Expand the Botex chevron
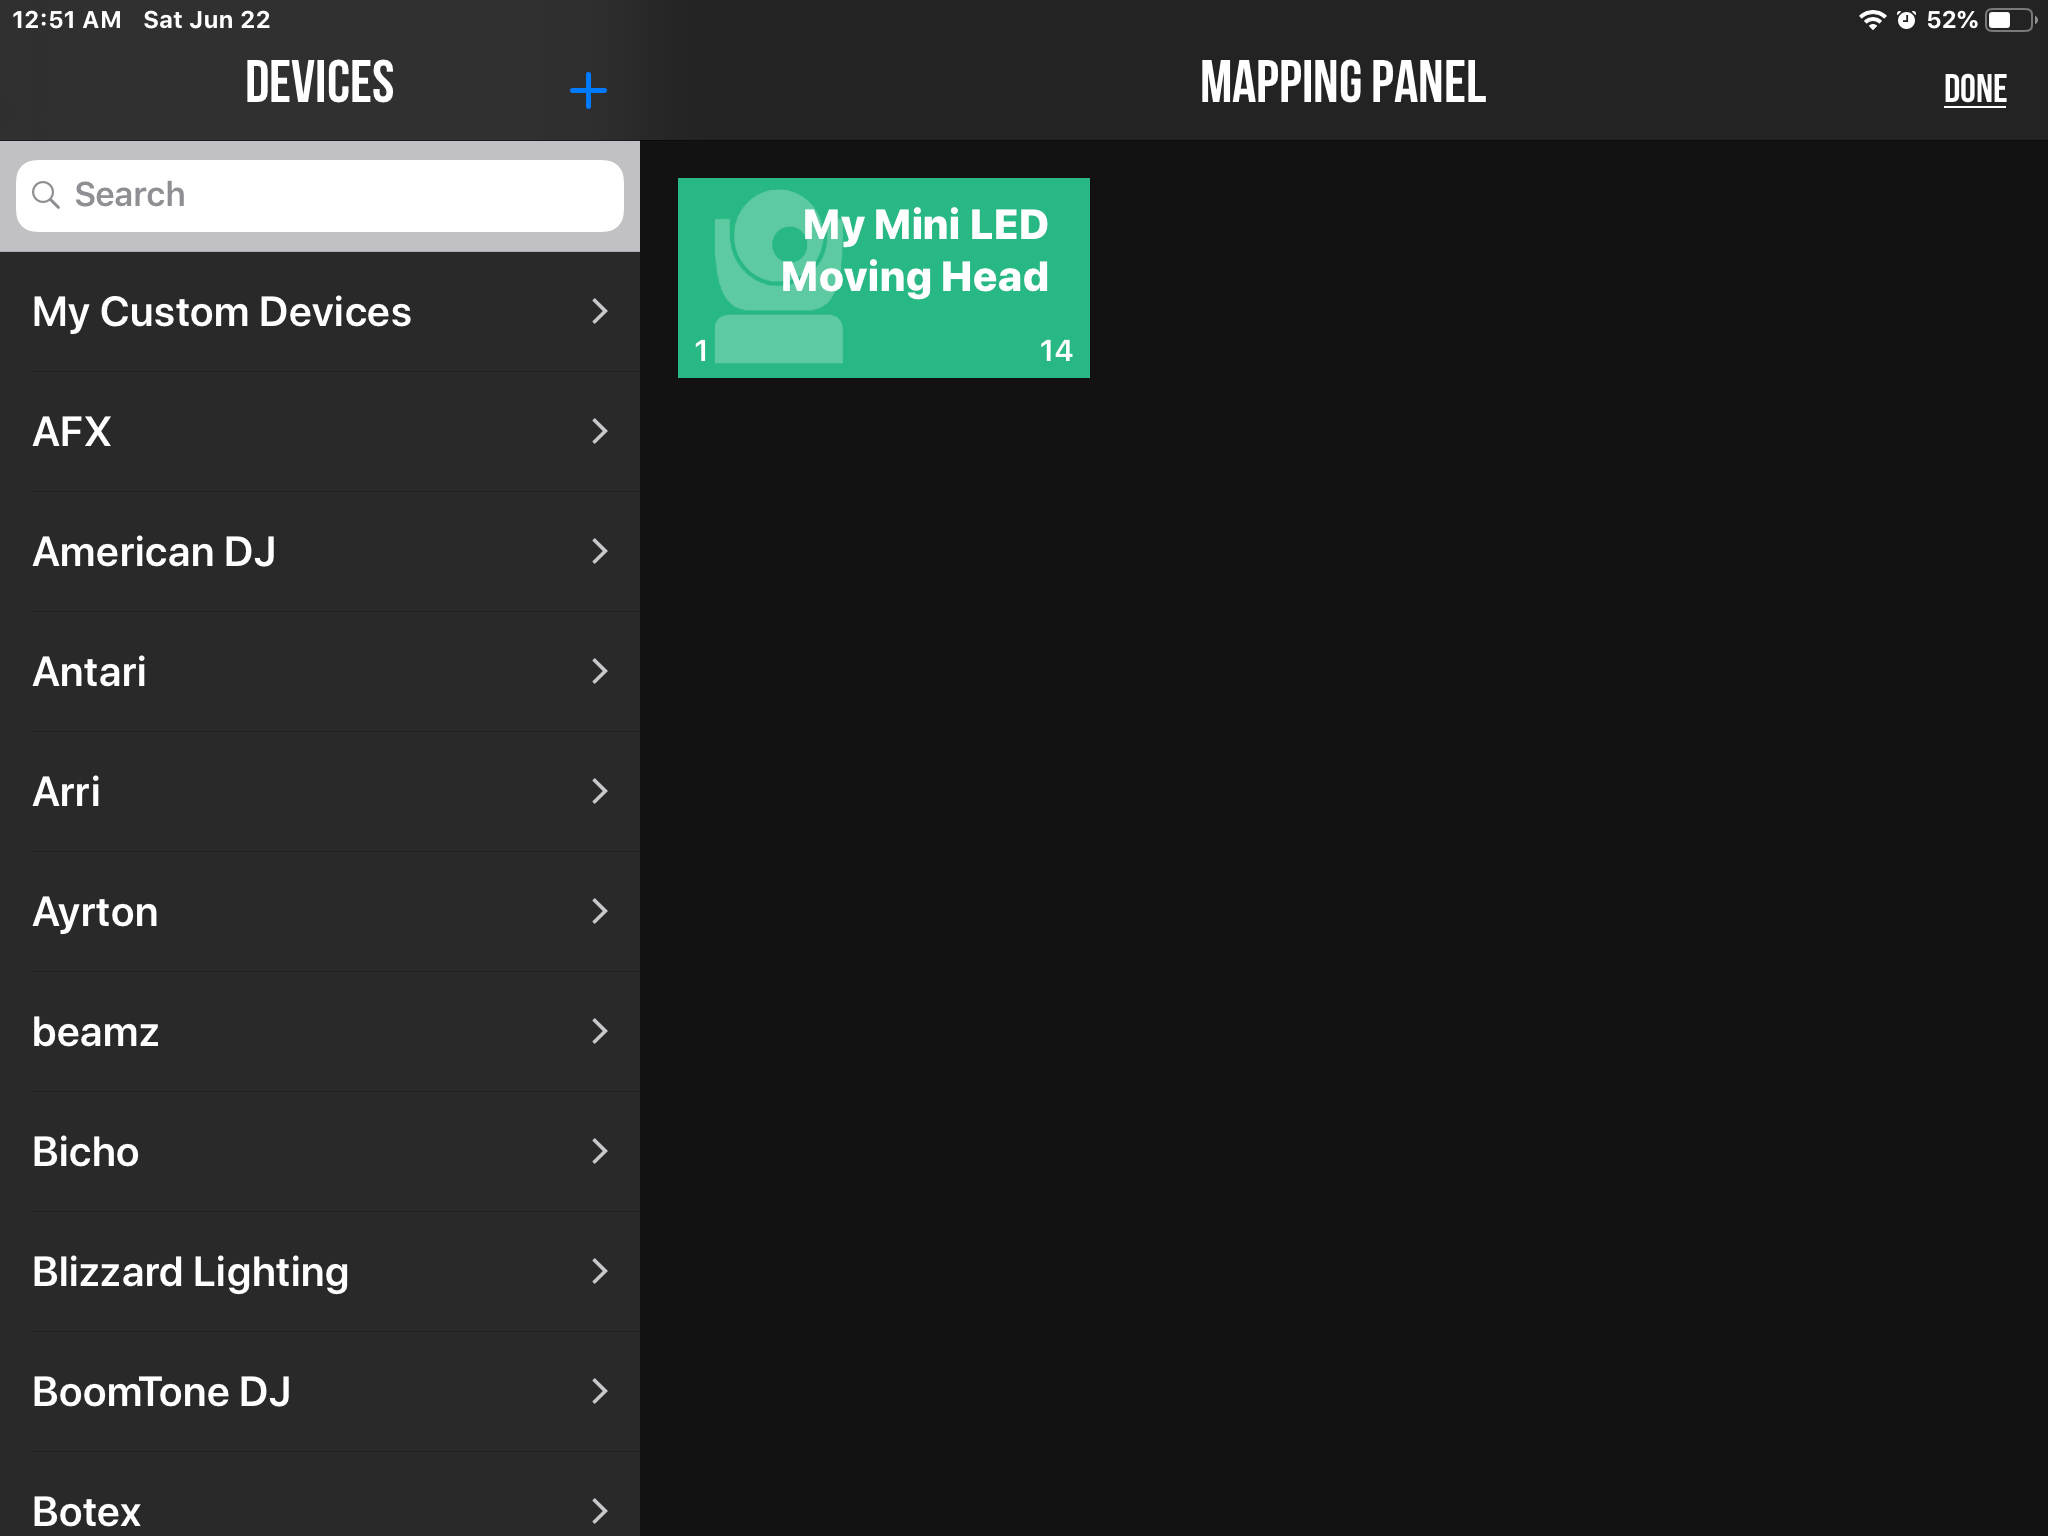The width and height of the screenshot is (2048, 1536). click(599, 1511)
